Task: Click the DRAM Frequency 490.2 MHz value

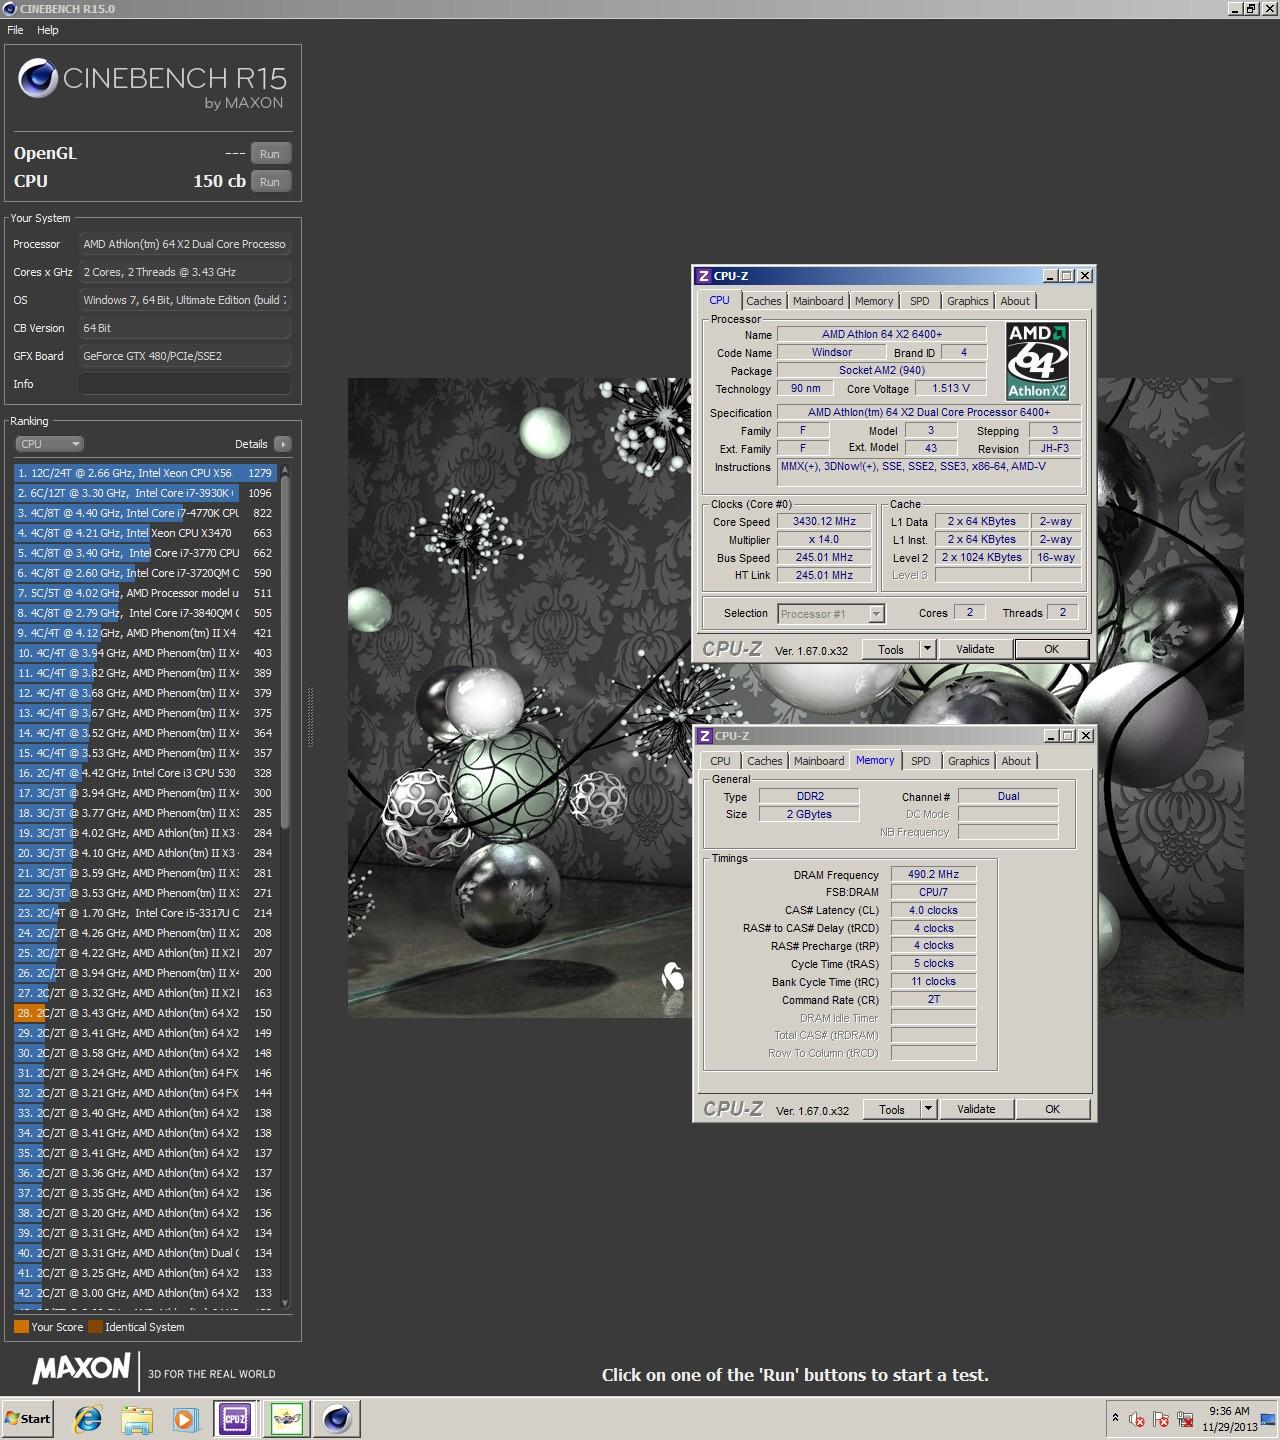Action: pos(933,875)
